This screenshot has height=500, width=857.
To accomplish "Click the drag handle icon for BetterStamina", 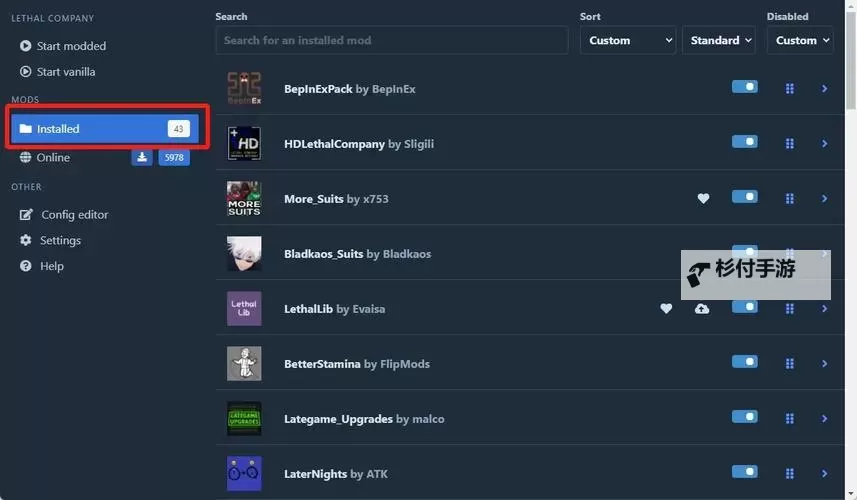I will click(x=789, y=364).
